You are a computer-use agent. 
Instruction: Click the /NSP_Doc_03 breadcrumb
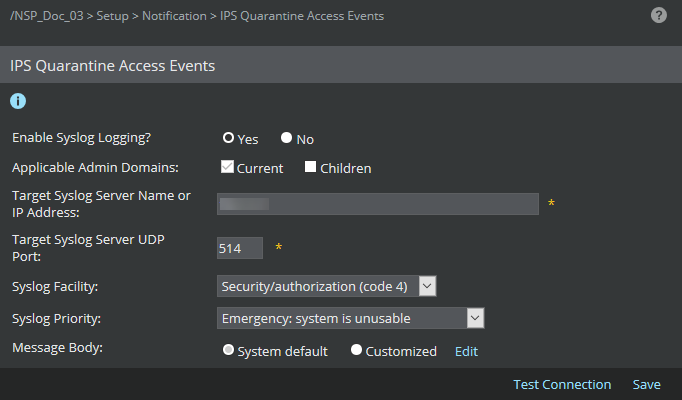coord(47,16)
